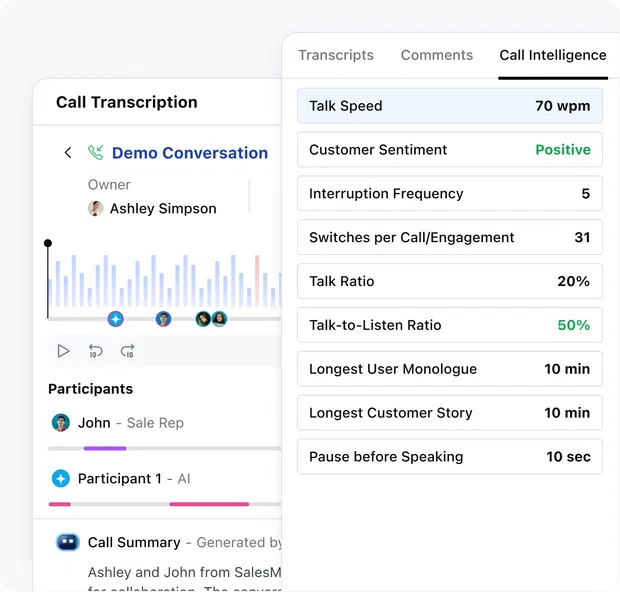Screen dimensions: 620x592
Task: Skip forward 10 seconds
Action: [x=128, y=351]
